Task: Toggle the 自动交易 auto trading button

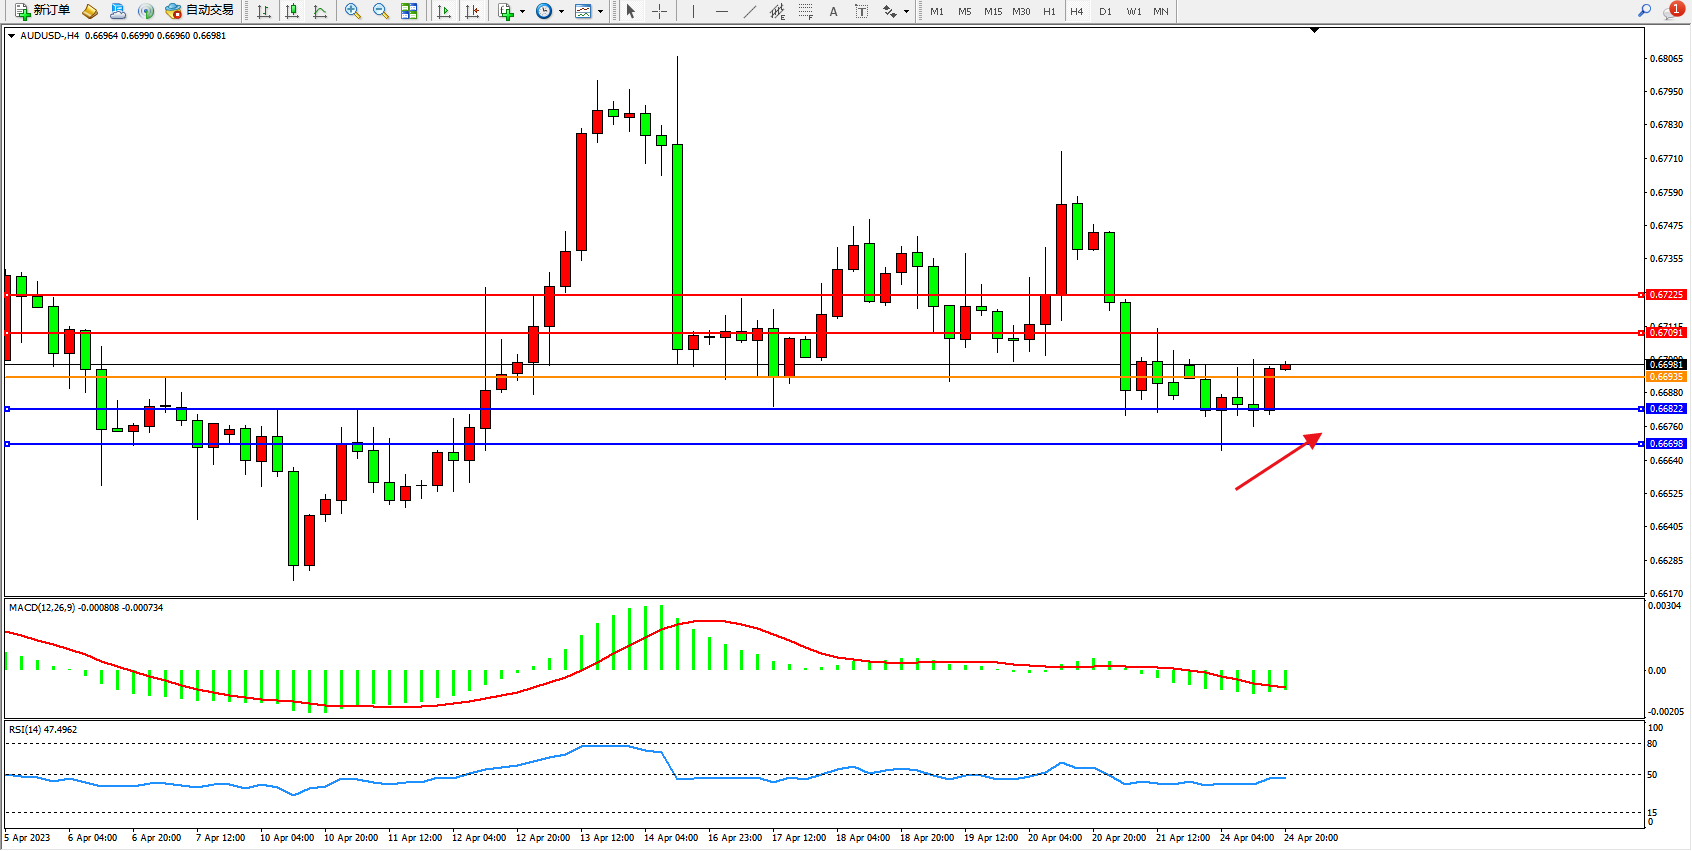Action: coord(200,11)
